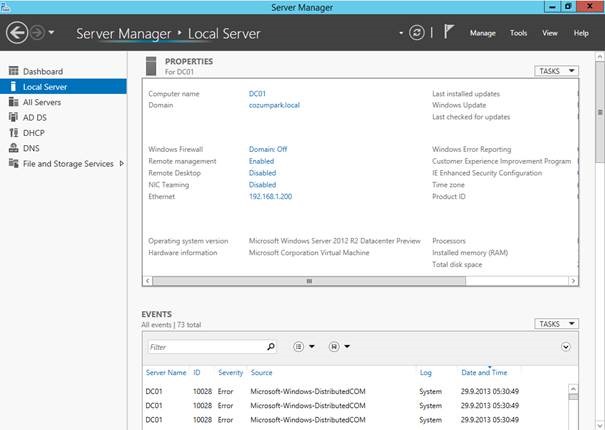Open the Manage menu

482,33
